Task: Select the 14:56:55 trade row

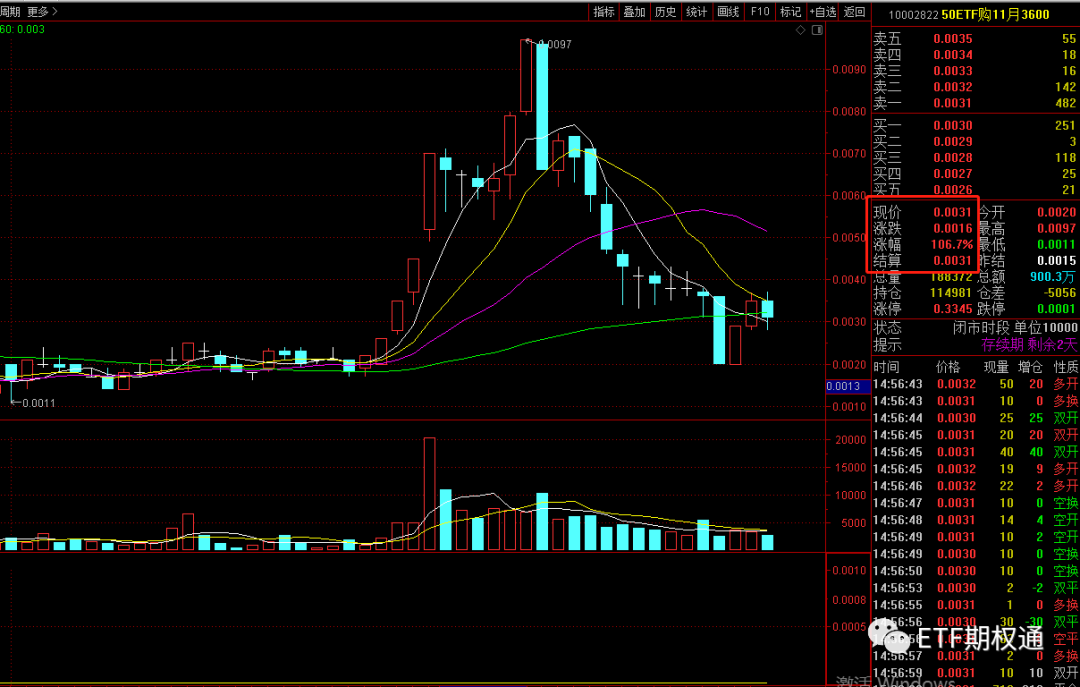Action: tap(975, 605)
